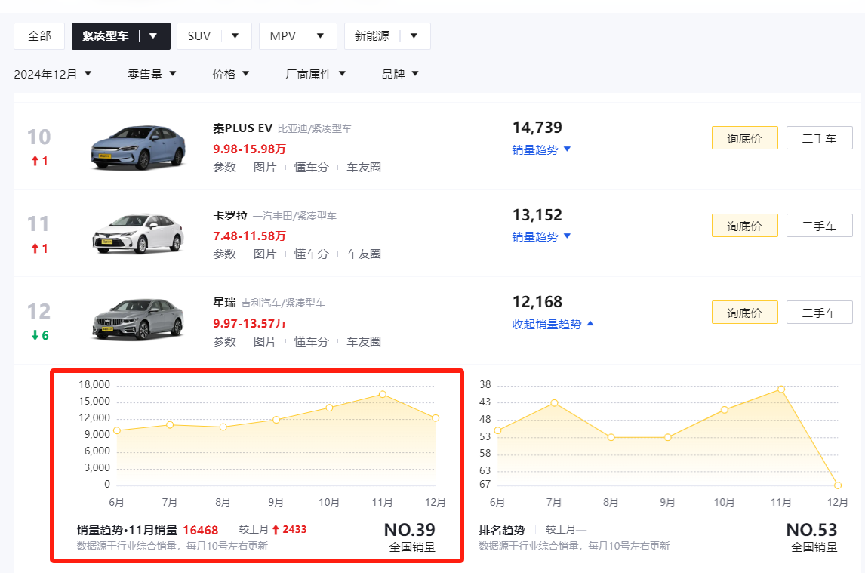Select the MPV category tab
This screenshot has height=573, width=865.
pyautogui.click(x=282, y=36)
